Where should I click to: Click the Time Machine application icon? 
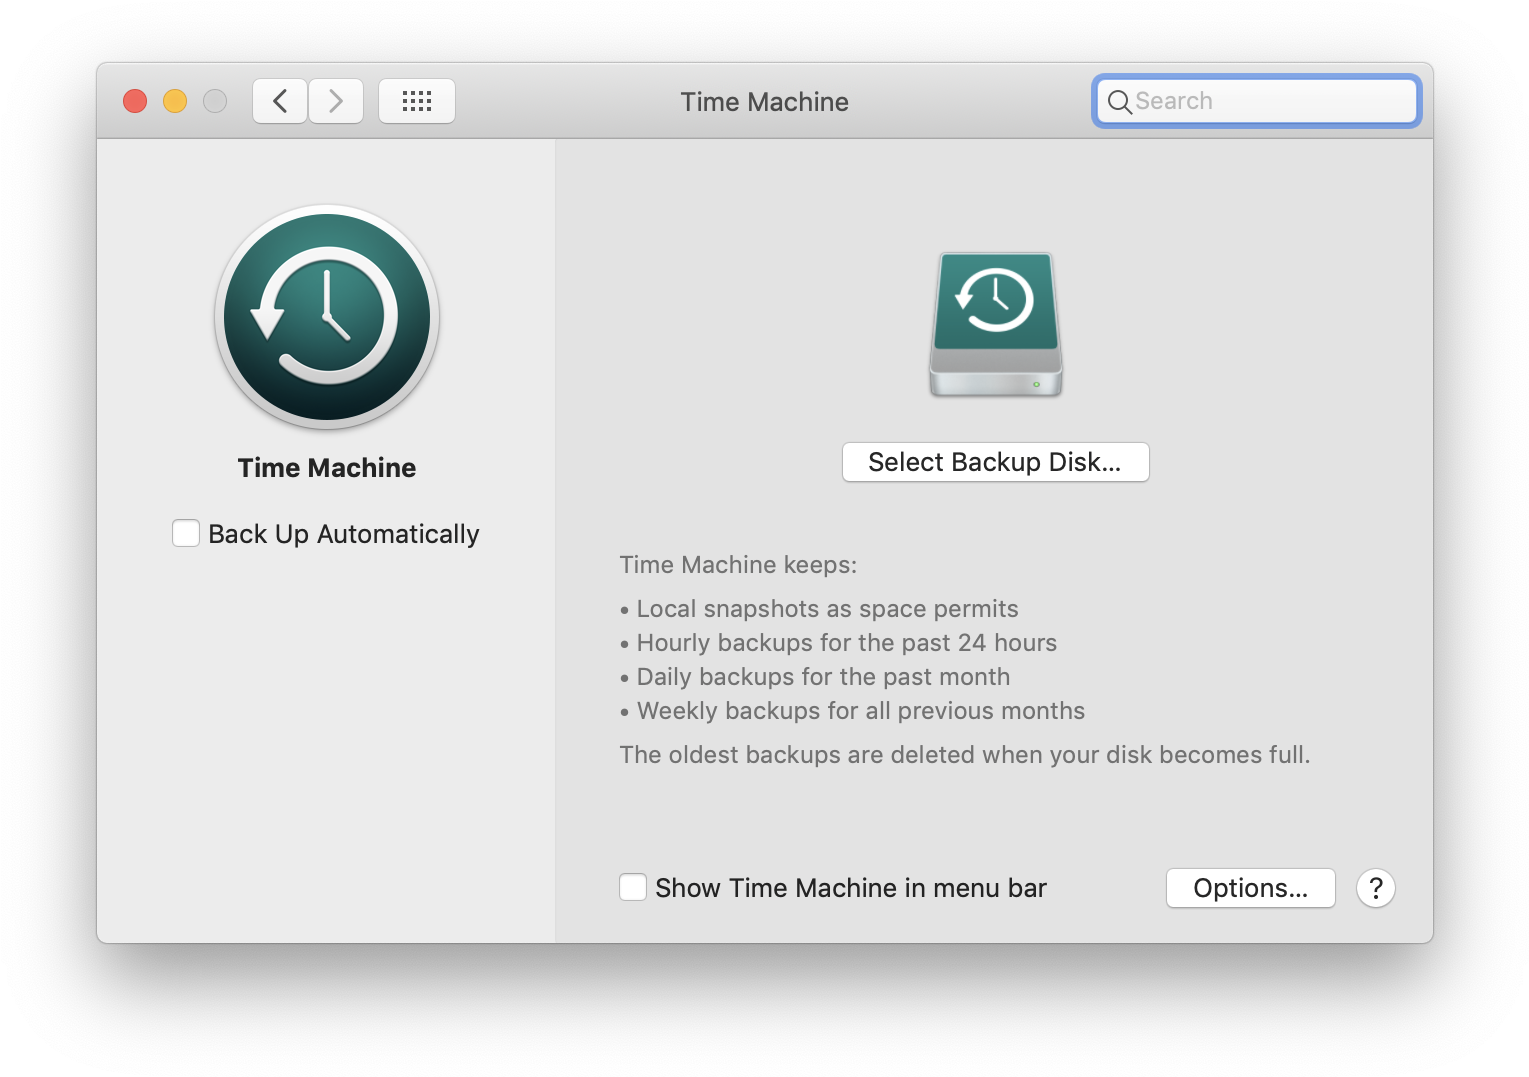326,318
